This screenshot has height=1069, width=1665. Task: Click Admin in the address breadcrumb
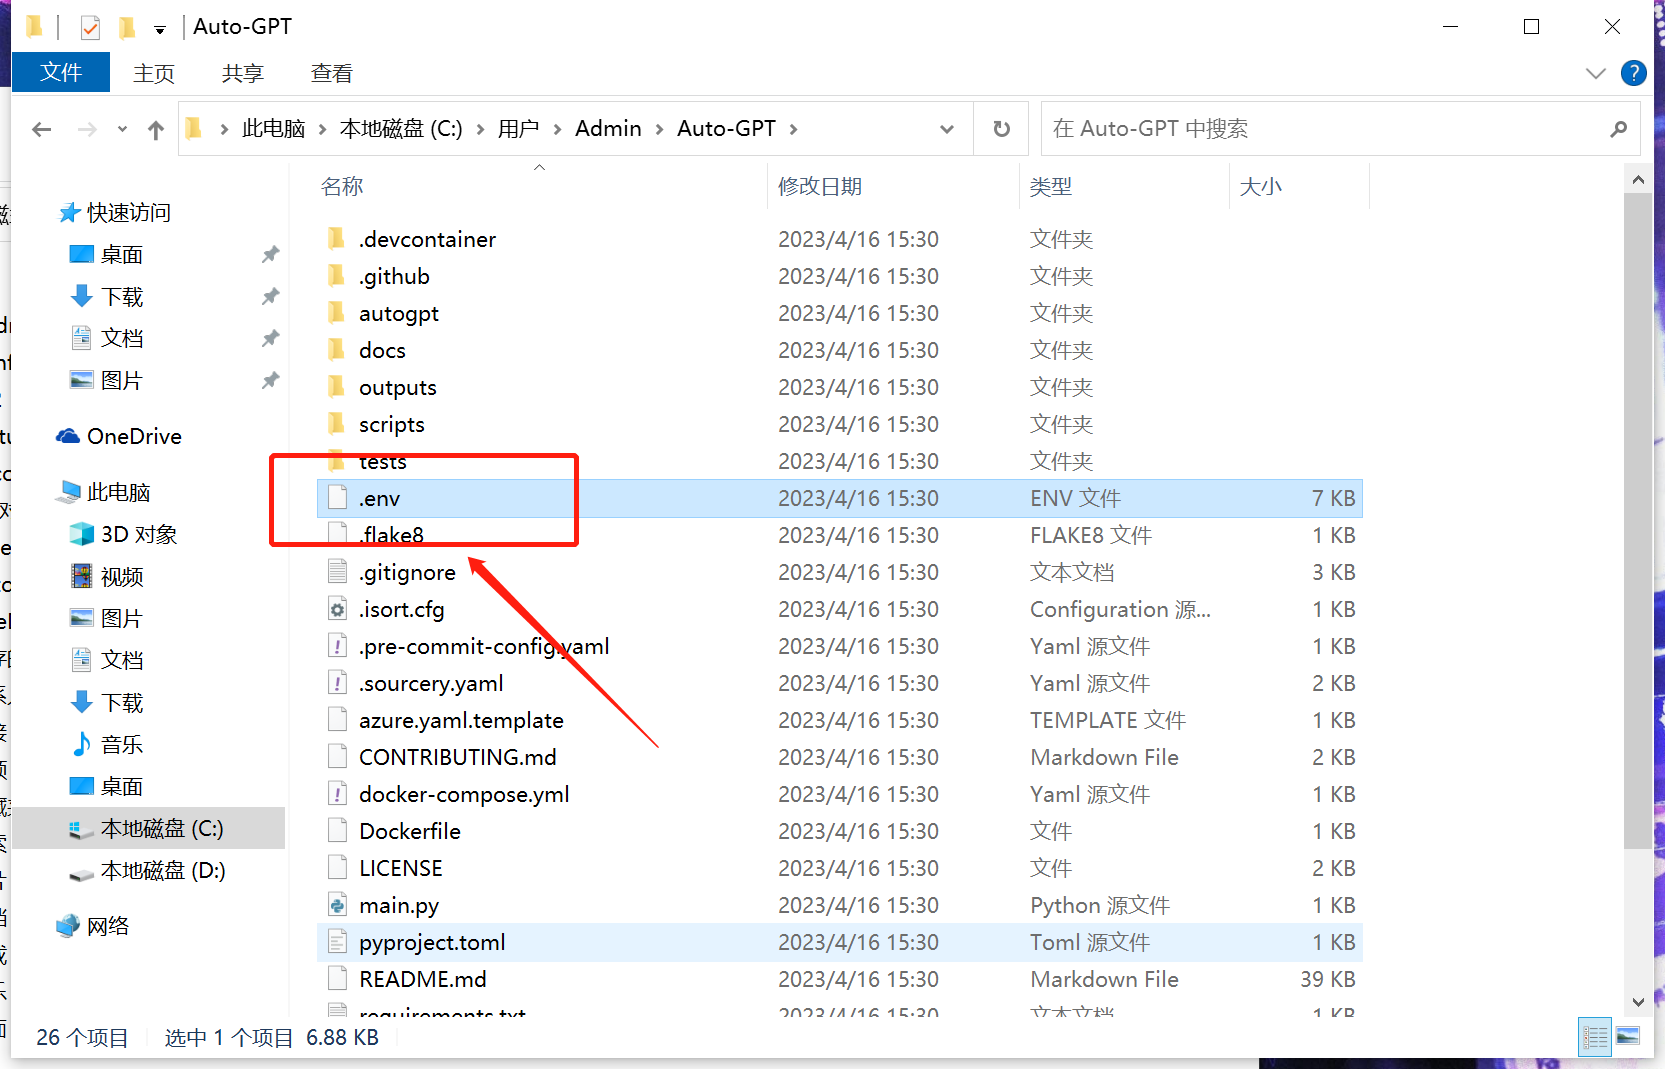[x=608, y=129]
